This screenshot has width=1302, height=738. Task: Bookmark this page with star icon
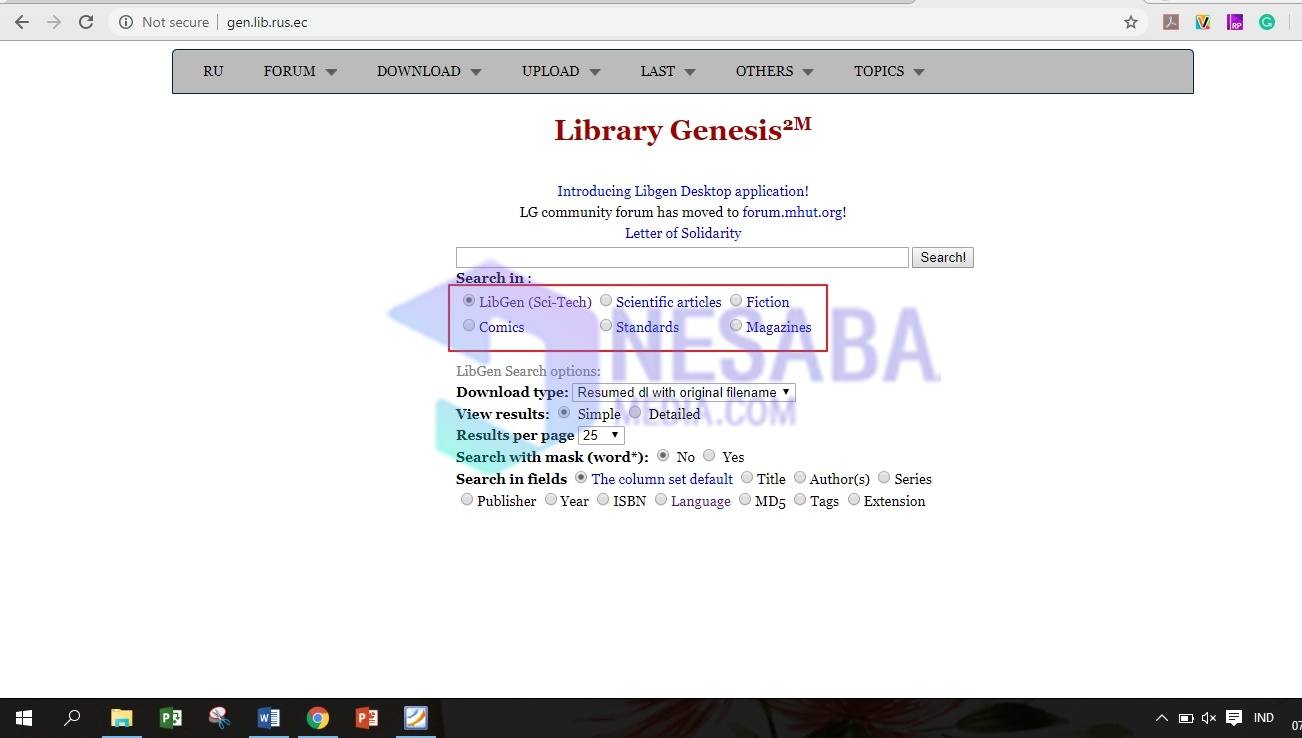click(x=1131, y=22)
